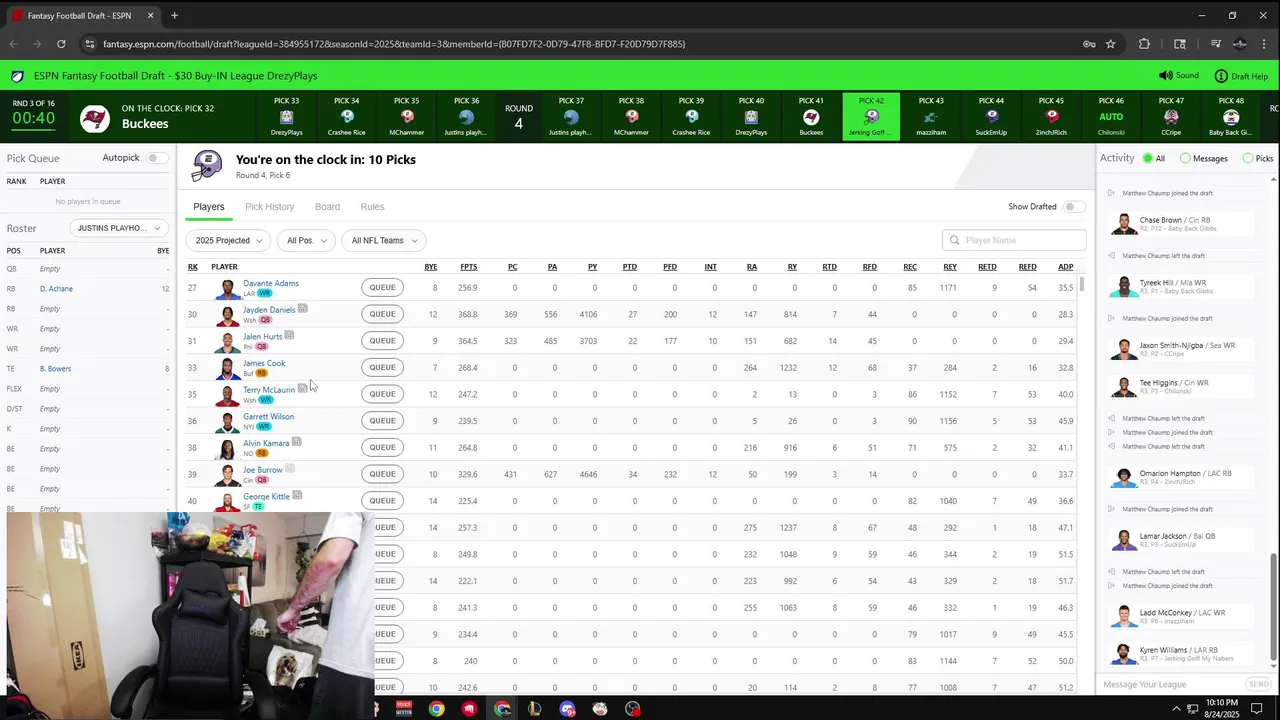The height and width of the screenshot is (720, 1280).
Task: Select the All activity radio button
Action: 1148,158
